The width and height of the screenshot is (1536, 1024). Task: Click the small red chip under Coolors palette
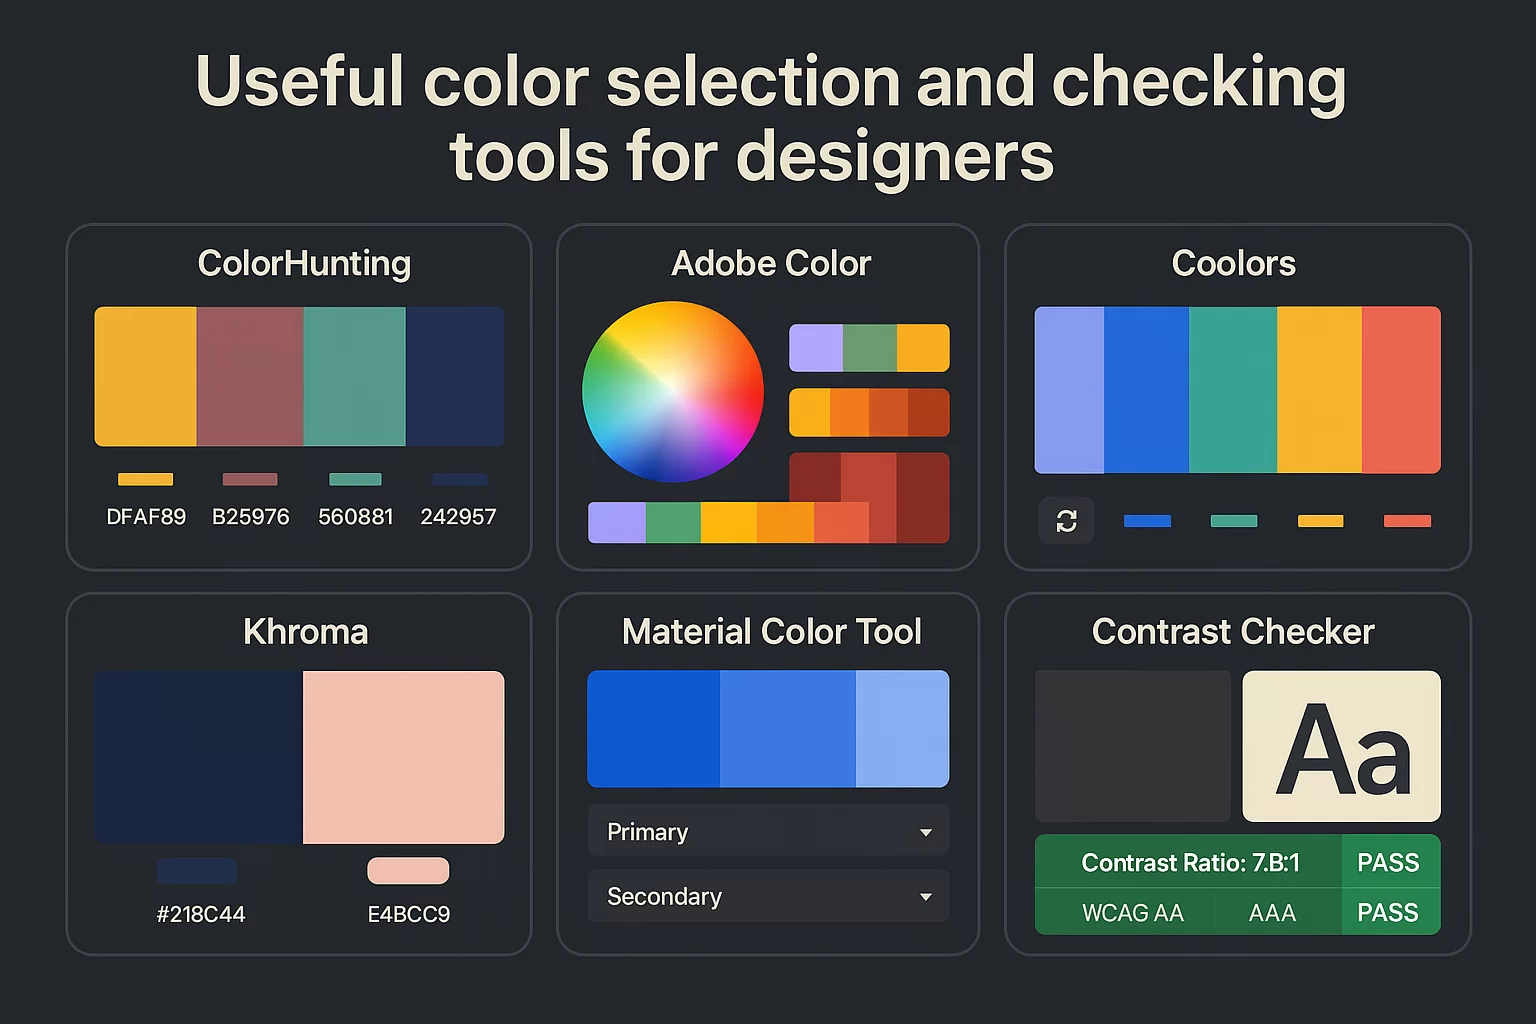tap(1407, 521)
